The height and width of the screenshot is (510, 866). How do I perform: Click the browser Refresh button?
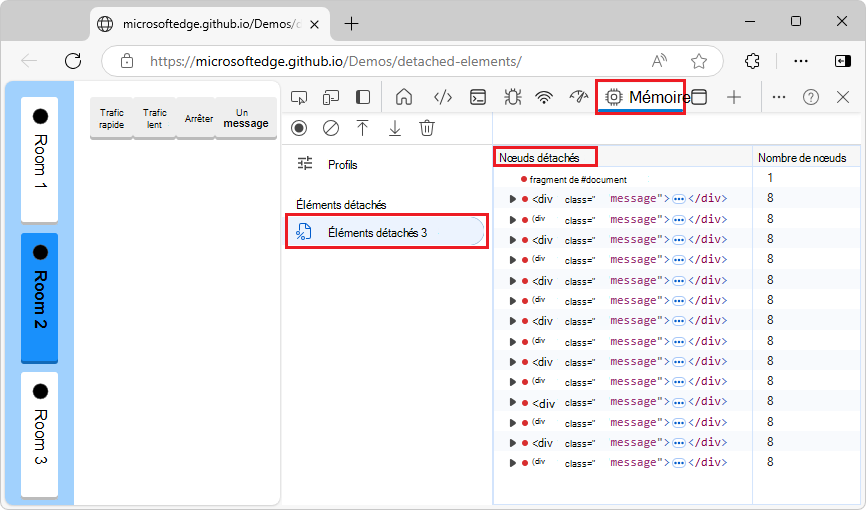tap(73, 61)
